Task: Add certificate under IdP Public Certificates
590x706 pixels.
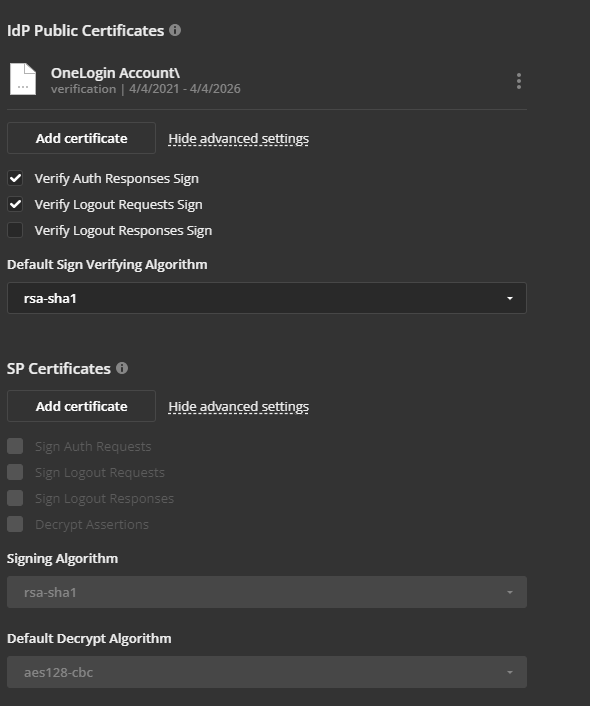Action: [x=82, y=138]
